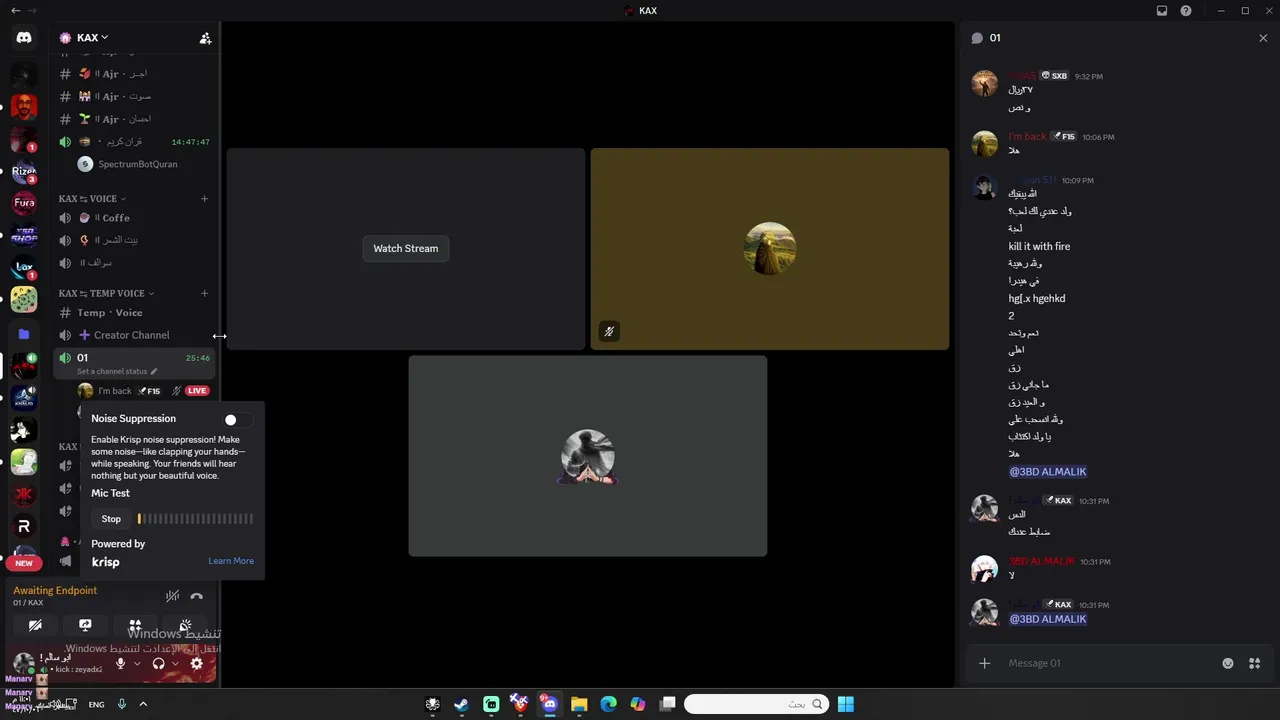The width and height of the screenshot is (1280, 720).
Task: Open the Rizer server icon
Action: (24, 171)
